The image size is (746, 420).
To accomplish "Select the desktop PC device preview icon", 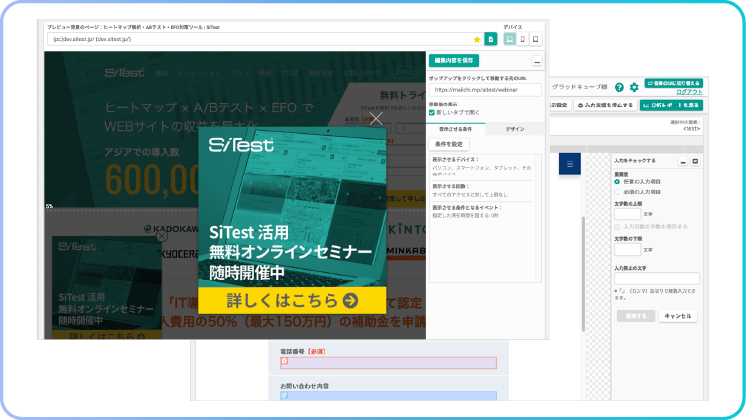I will coord(510,39).
